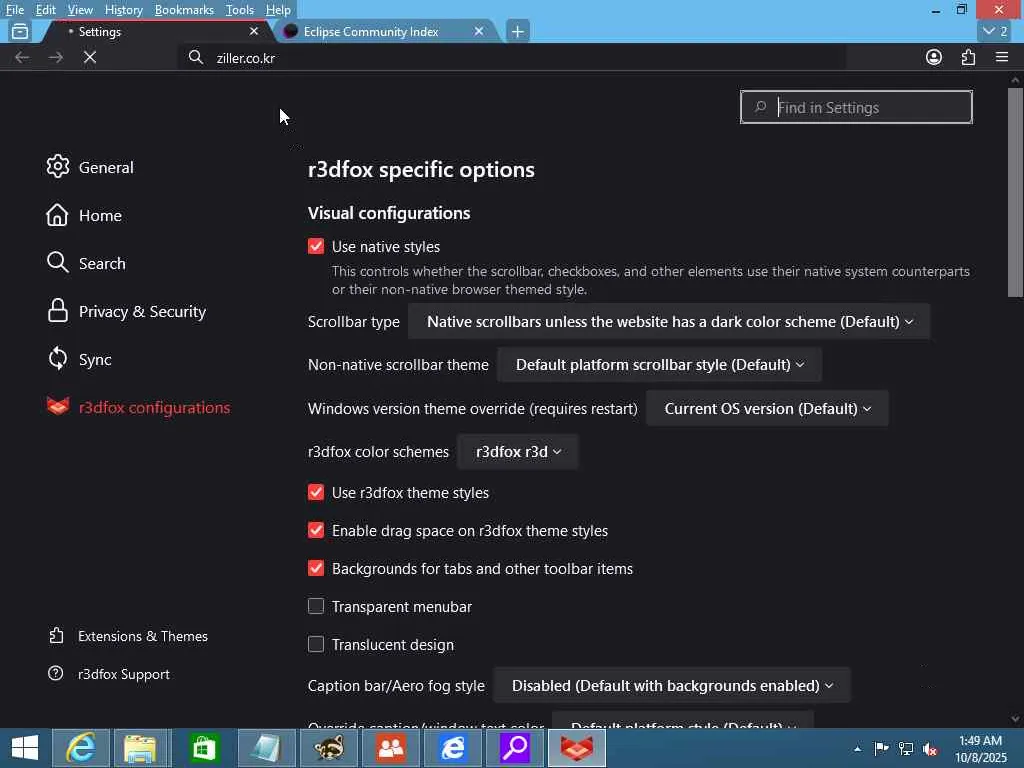Open the History menu
Image resolution: width=1024 pixels, height=768 pixels.
click(x=123, y=10)
